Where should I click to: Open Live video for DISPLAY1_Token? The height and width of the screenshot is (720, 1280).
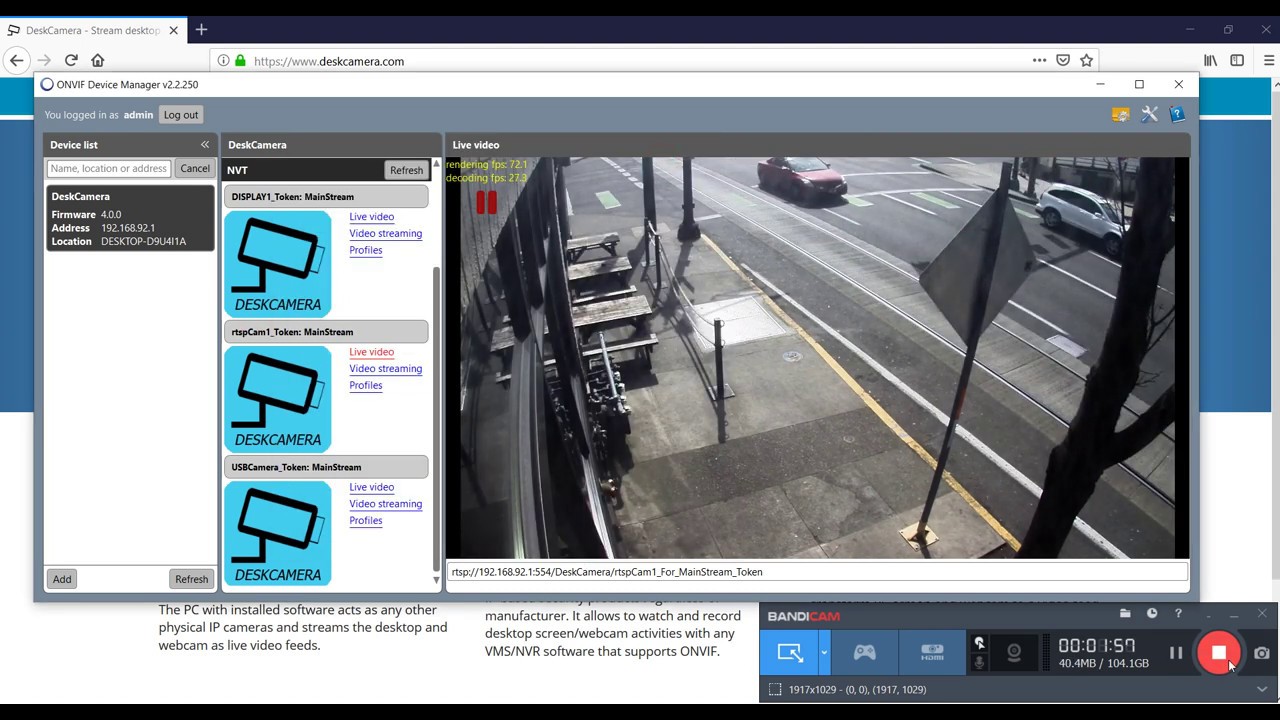[x=371, y=217]
